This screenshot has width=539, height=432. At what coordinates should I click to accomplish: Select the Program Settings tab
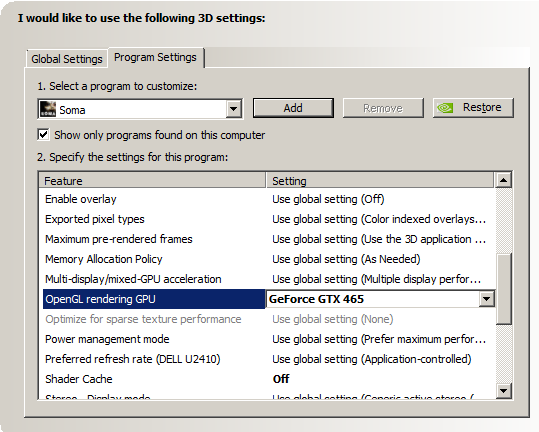pyautogui.click(x=155, y=57)
